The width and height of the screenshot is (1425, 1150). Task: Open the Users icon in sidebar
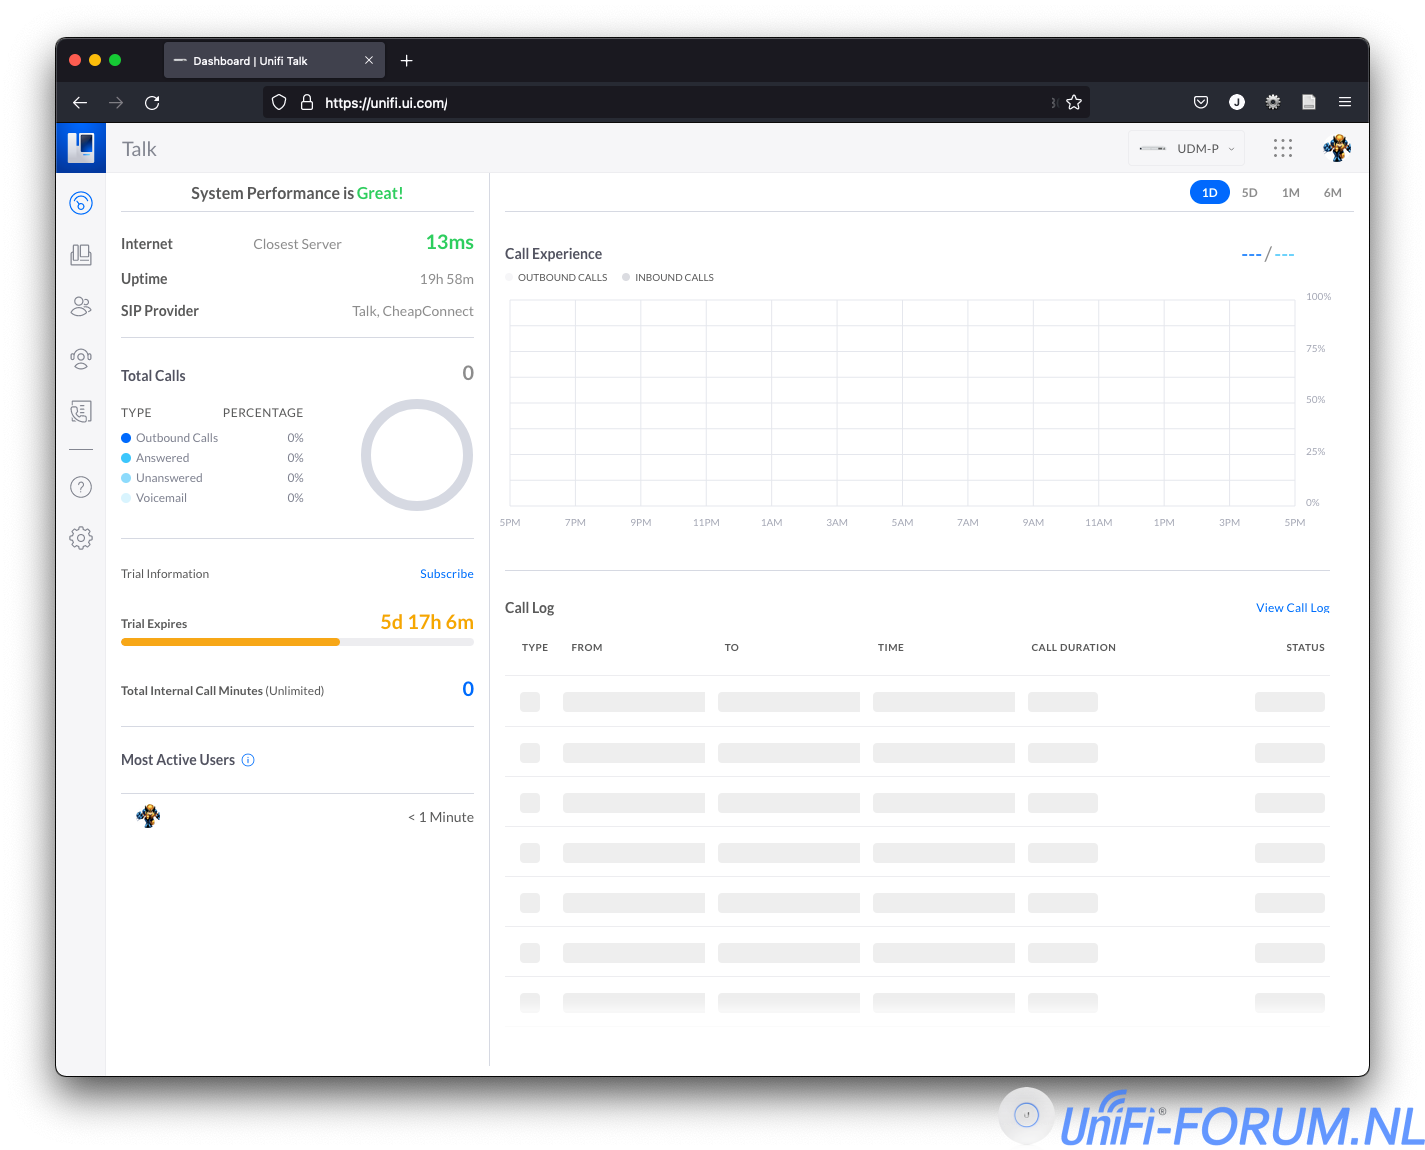coord(81,307)
